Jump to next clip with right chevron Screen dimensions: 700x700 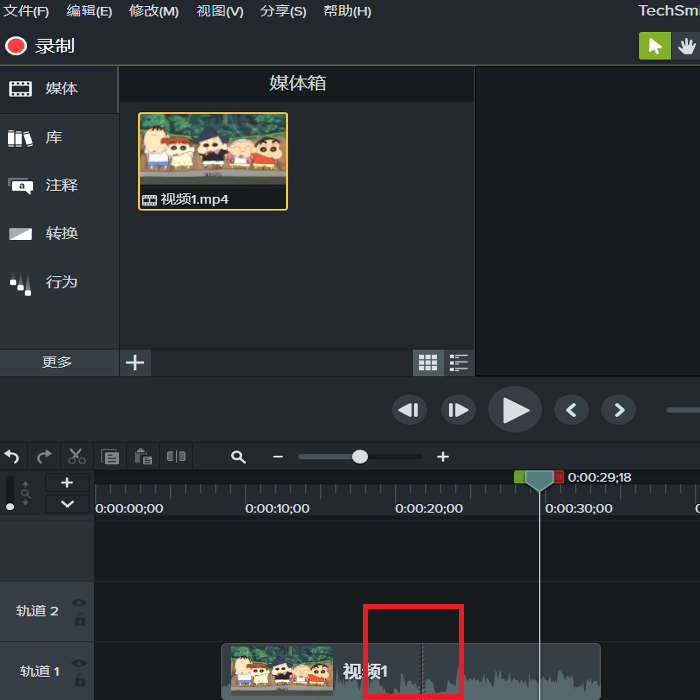pyautogui.click(x=618, y=410)
